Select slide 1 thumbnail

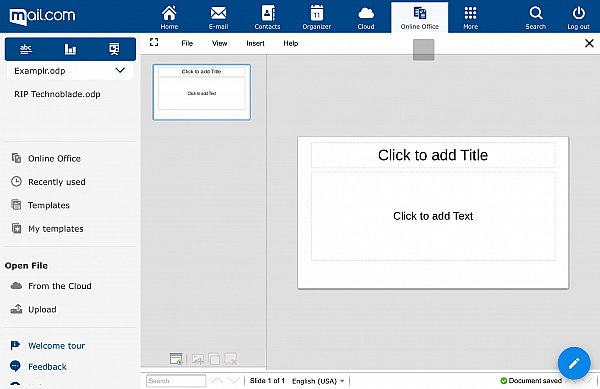click(x=202, y=92)
